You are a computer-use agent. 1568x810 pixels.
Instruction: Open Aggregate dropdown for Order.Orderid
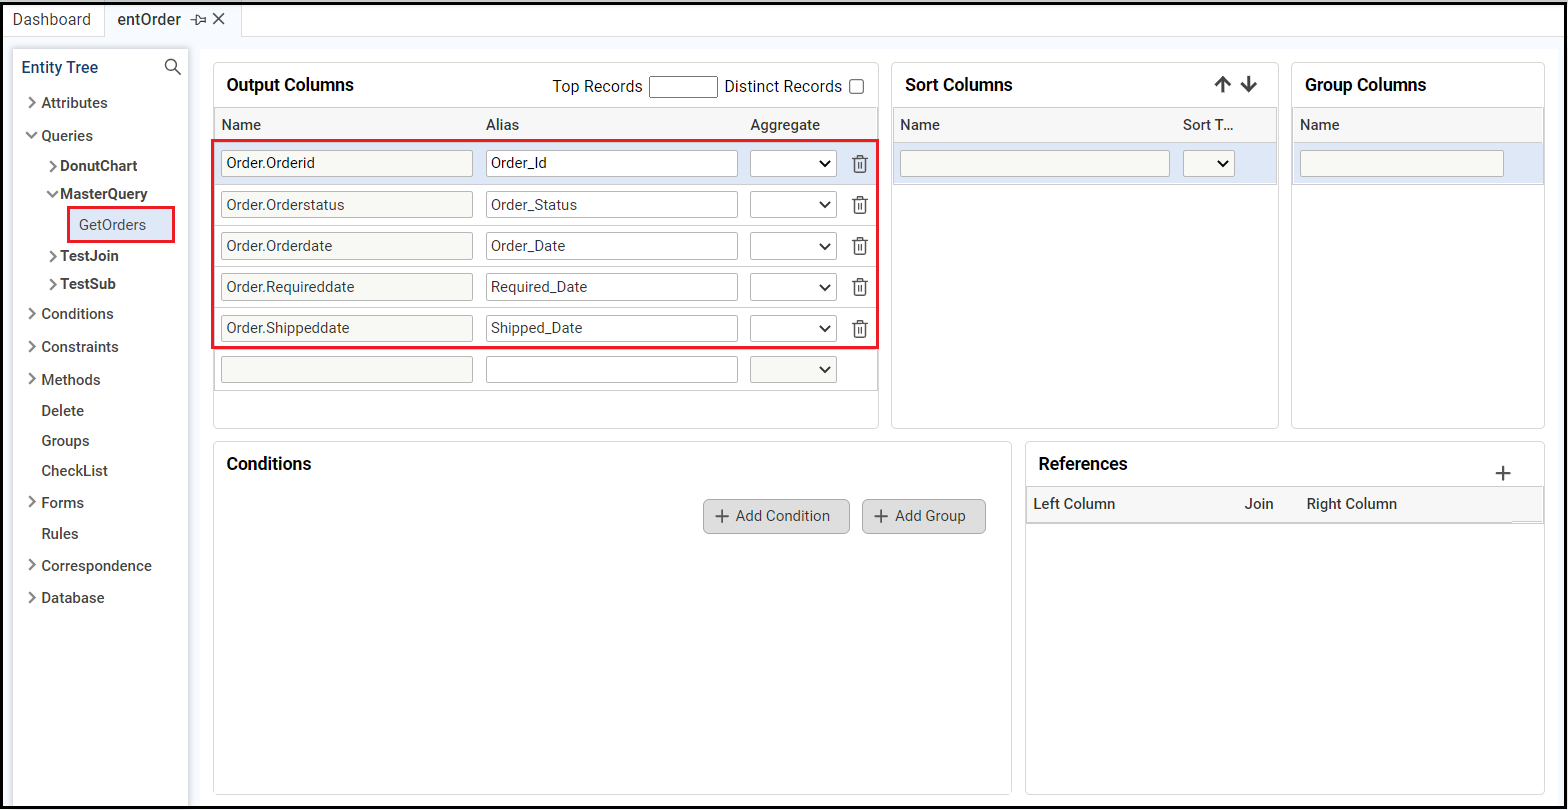click(x=793, y=164)
